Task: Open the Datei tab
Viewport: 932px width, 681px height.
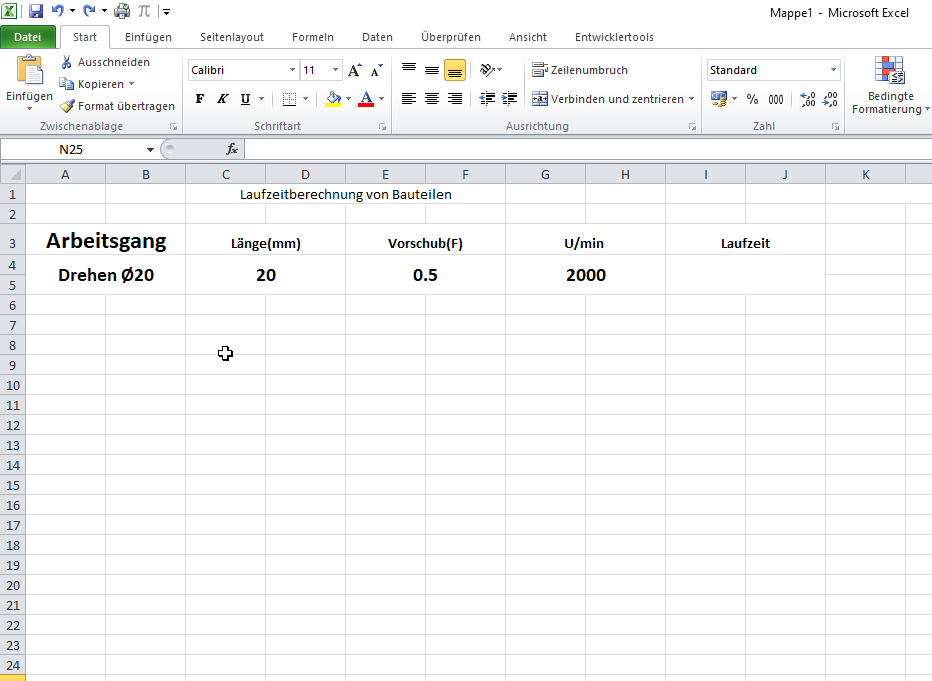Action: tap(28, 37)
